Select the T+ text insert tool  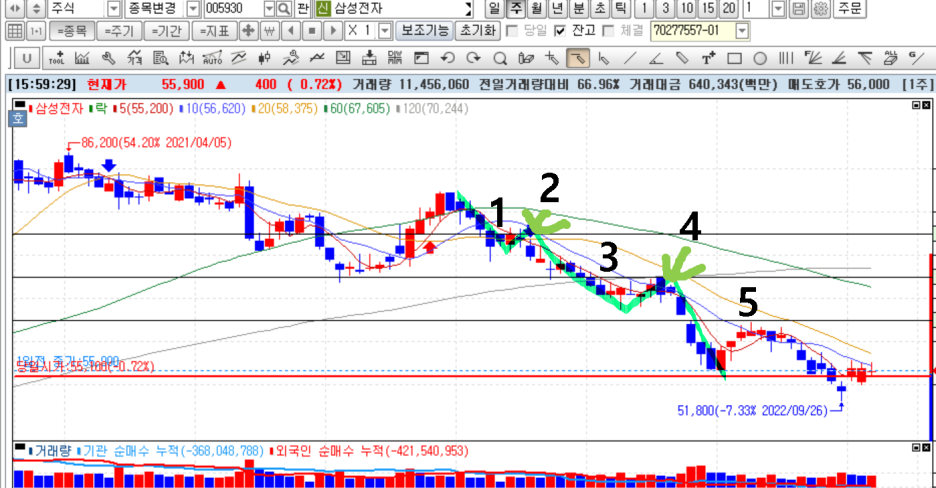pyautogui.click(x=708, y=58)
